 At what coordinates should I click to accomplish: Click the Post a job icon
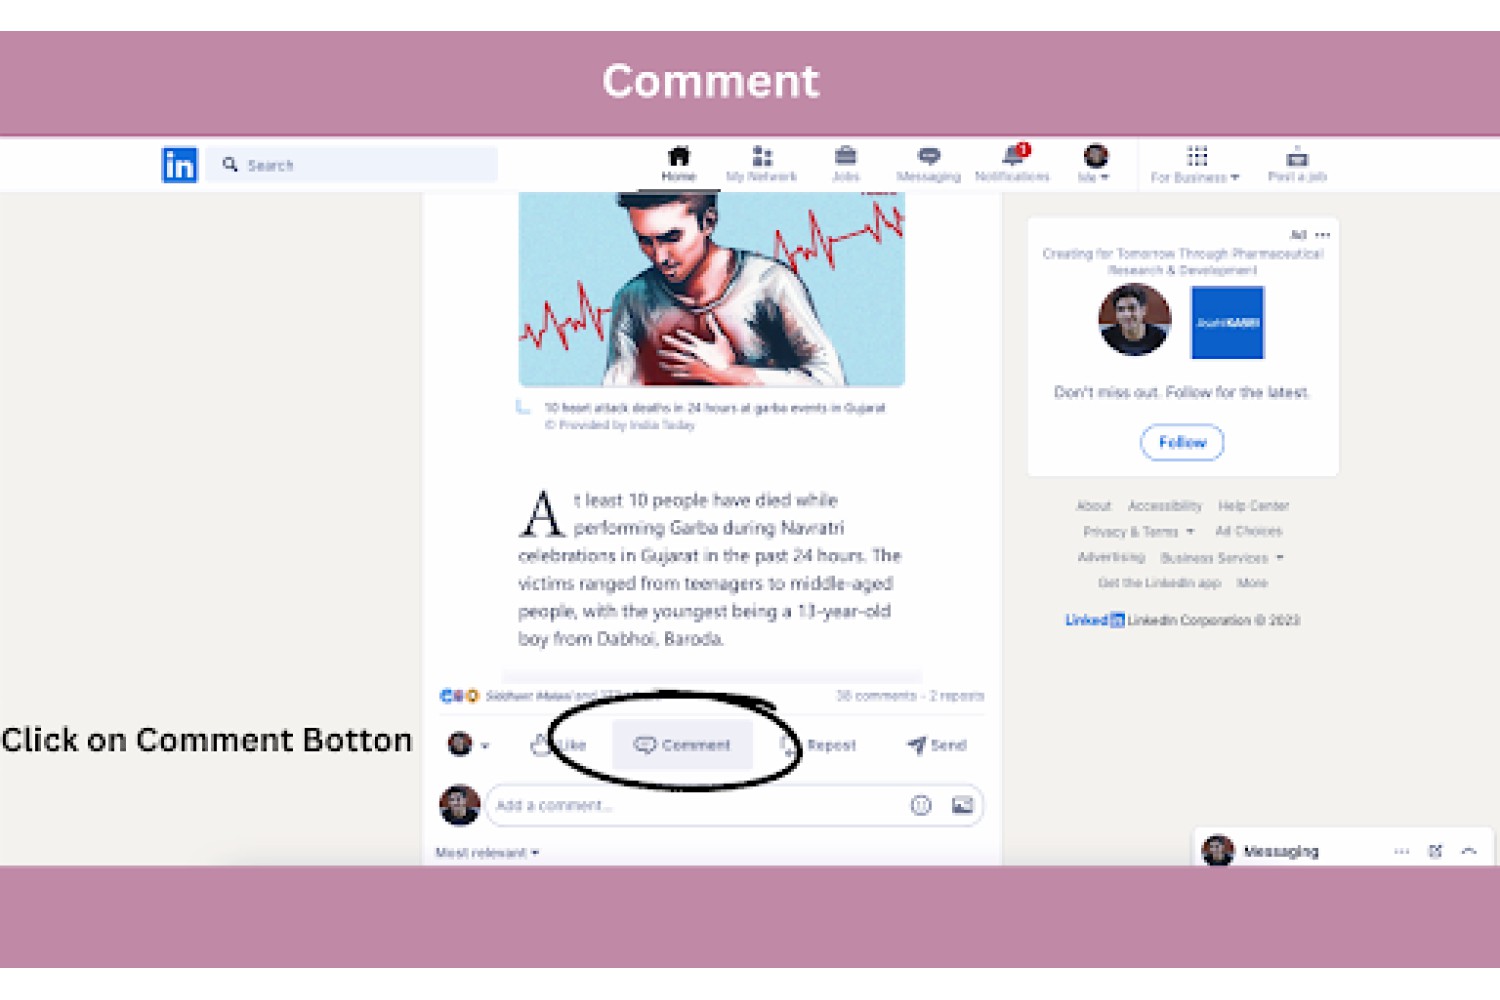1297,156
